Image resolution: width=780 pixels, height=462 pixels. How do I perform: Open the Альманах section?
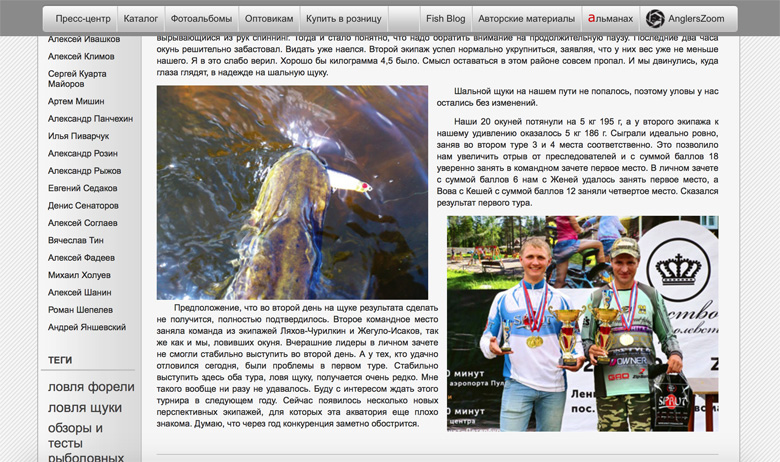click(x=610, y=19)
